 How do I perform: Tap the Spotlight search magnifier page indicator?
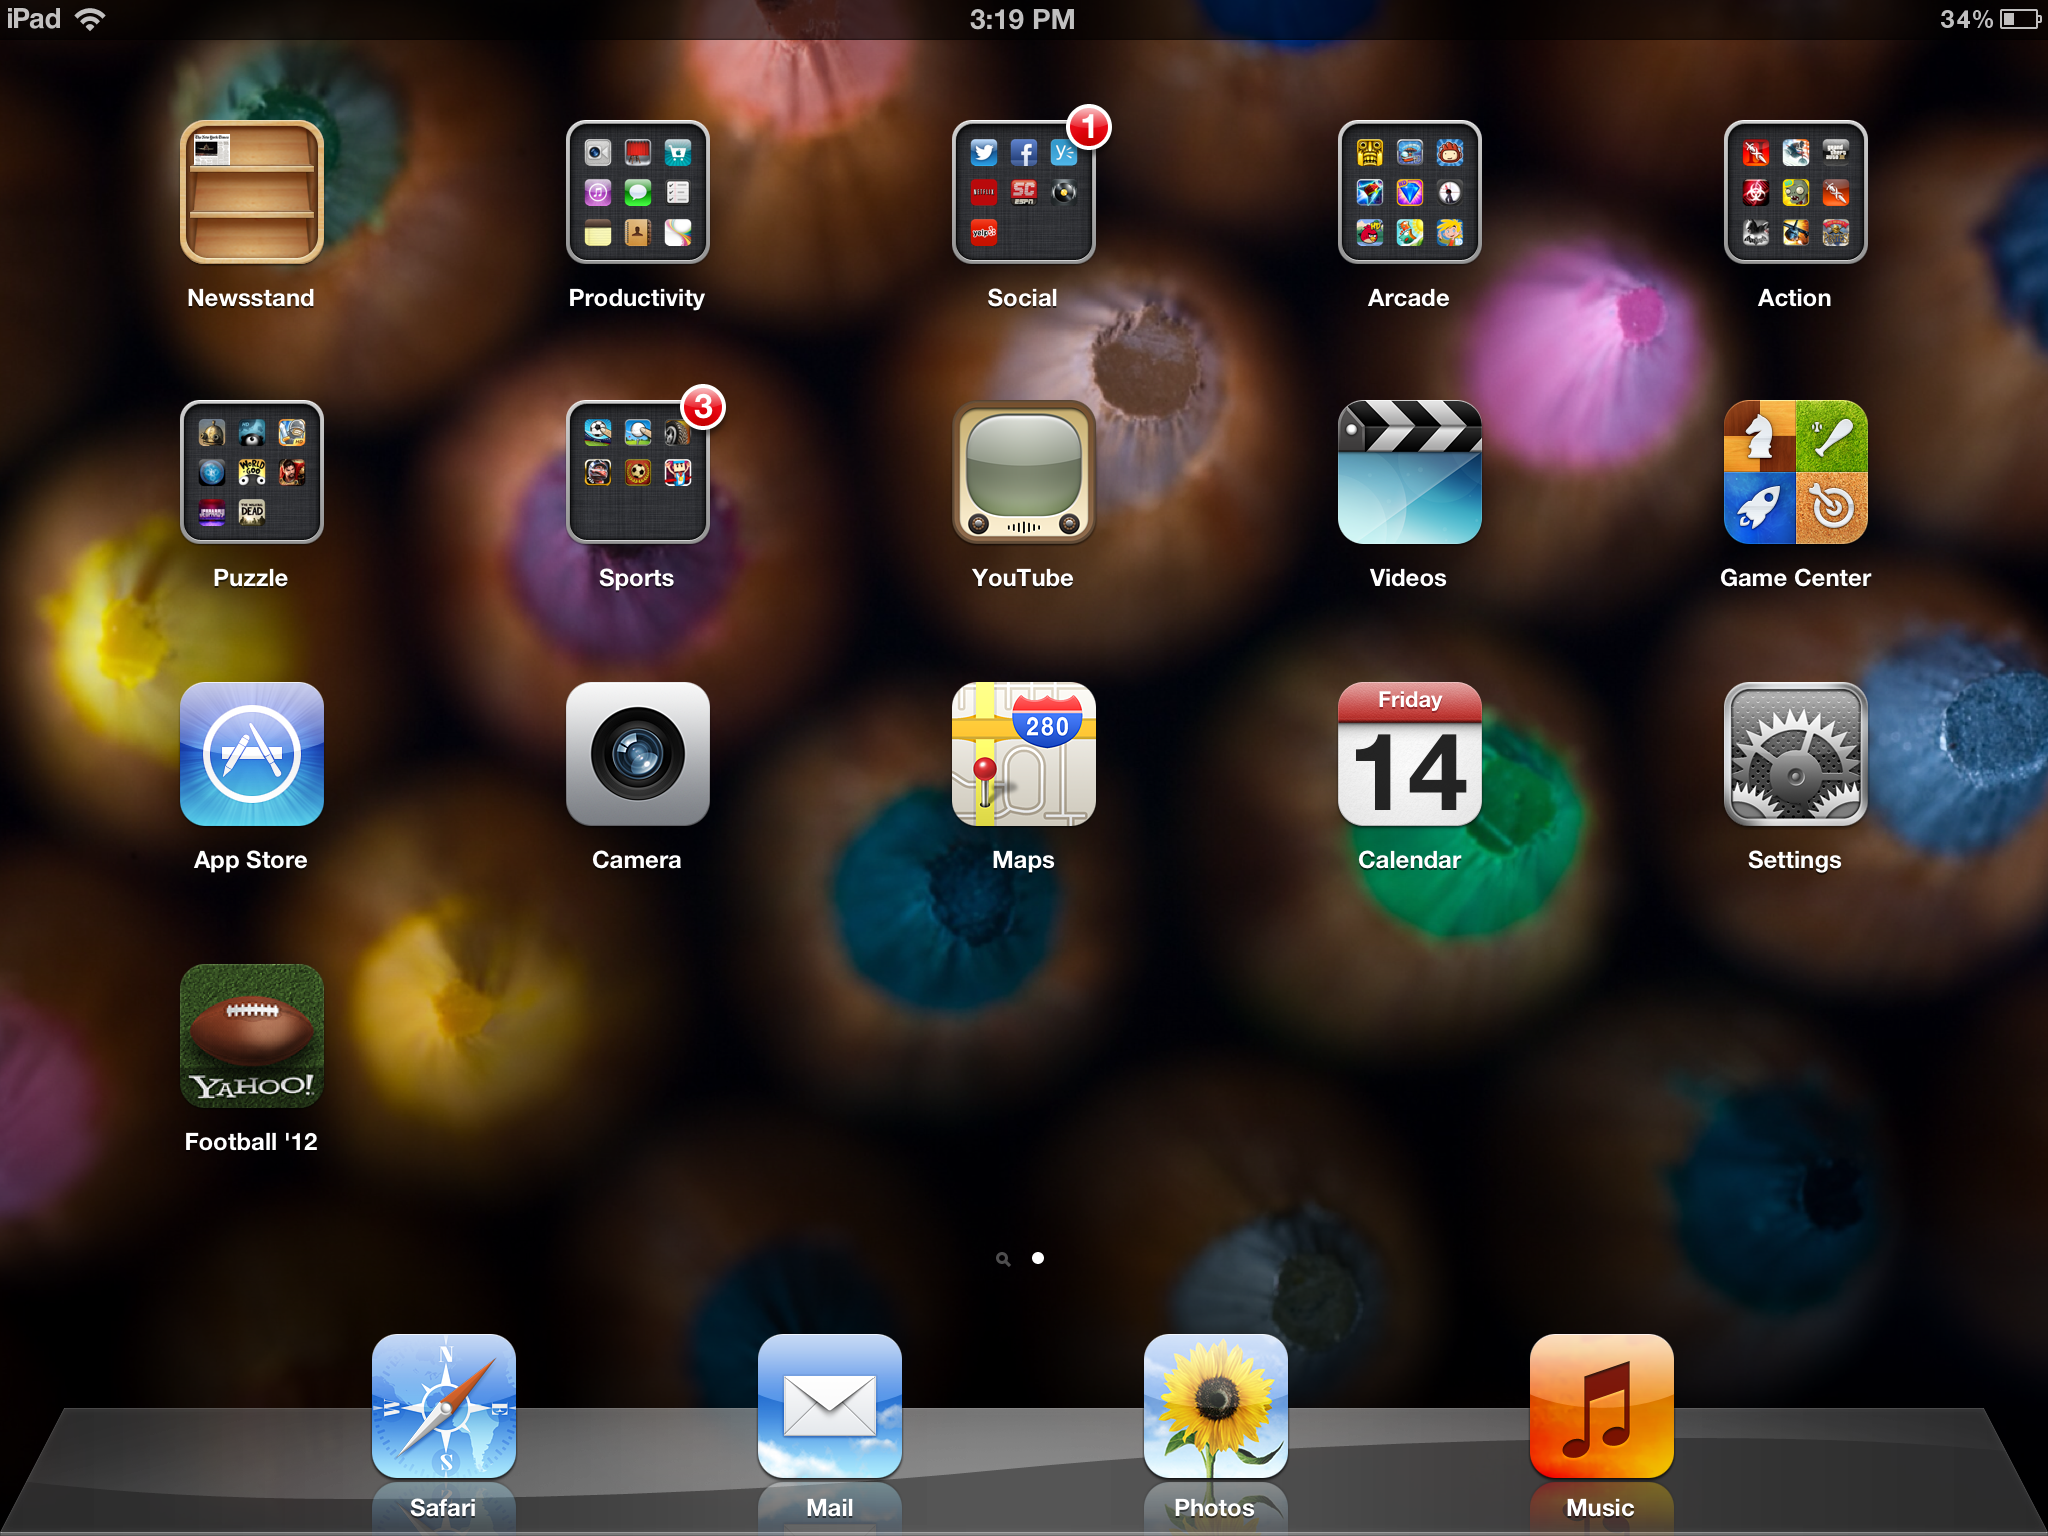(1003, 1259)
